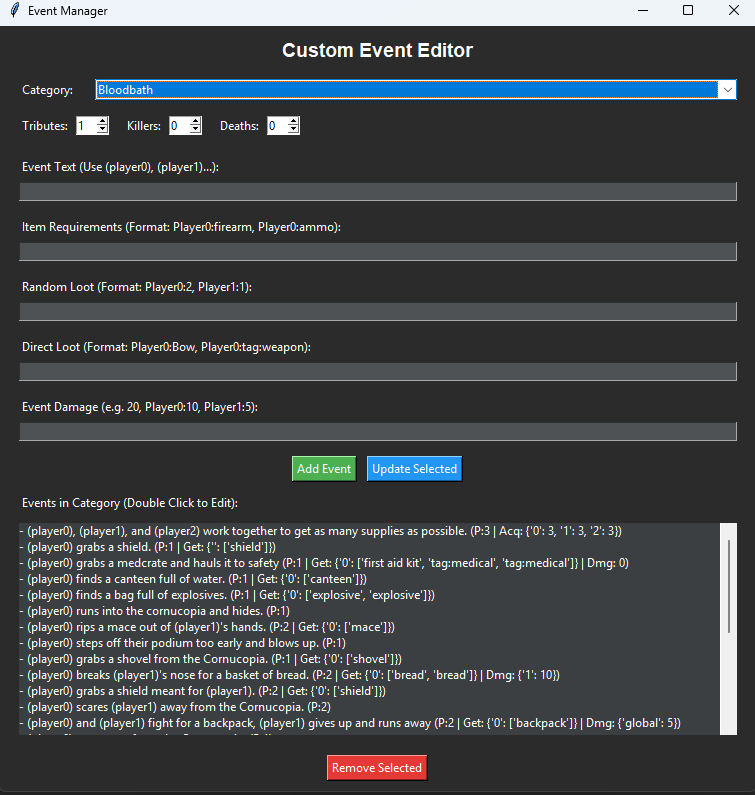This screenshot has width=755, height=795.
Task: Decrease the Tributes spinner value
Action: click(102, 130)
